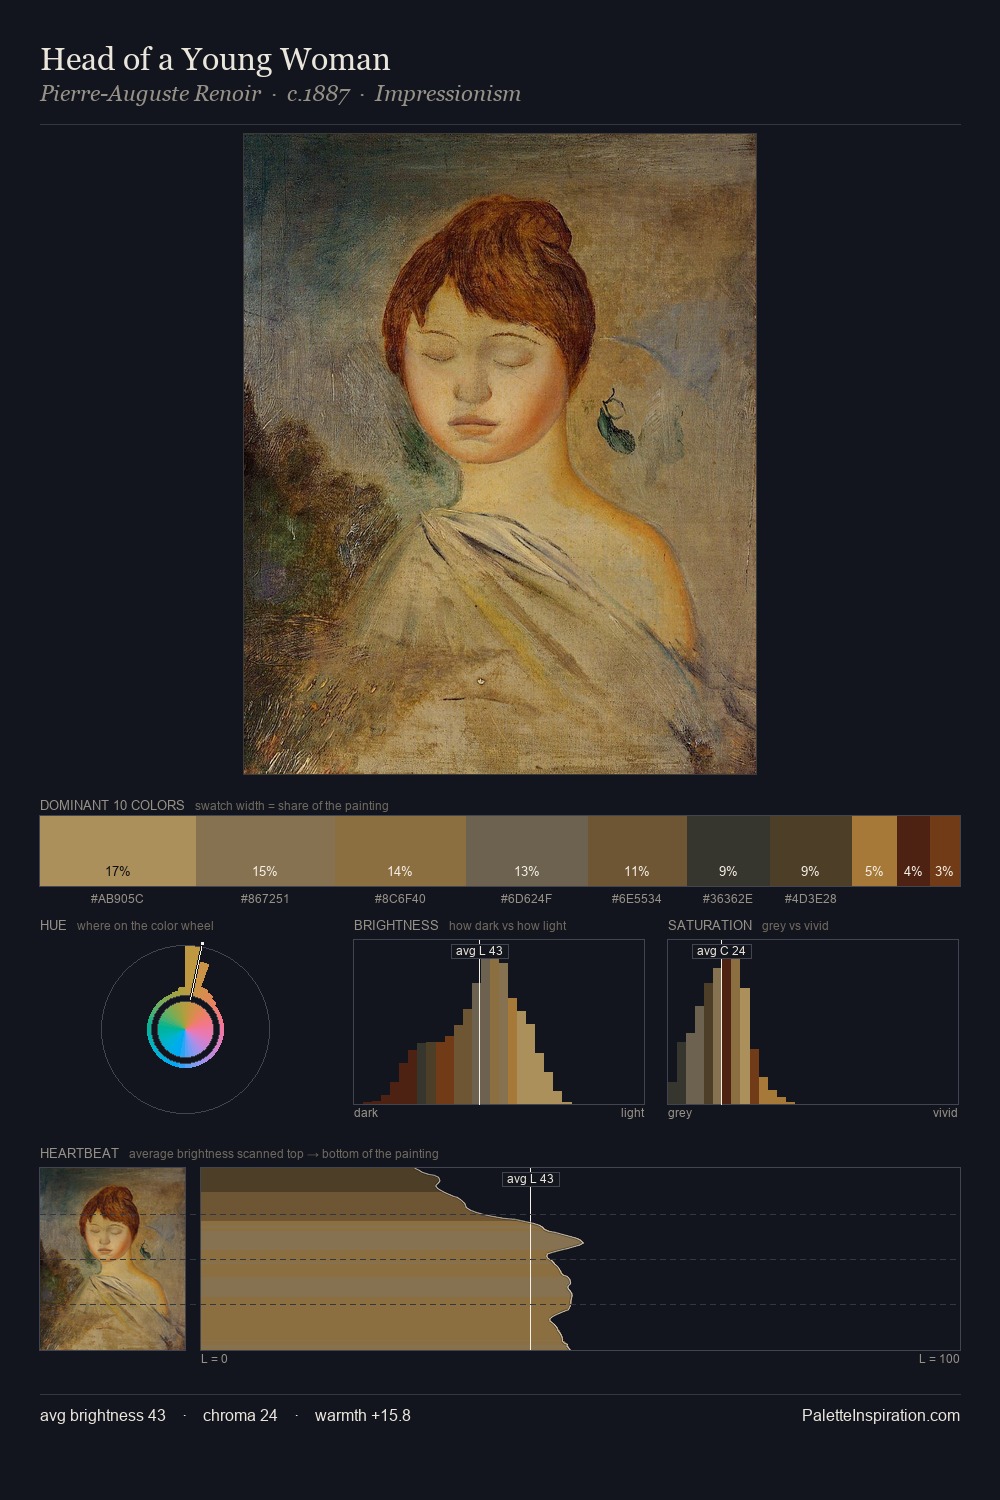This screenshot has width=1000, height=1500.
Task: Click hex code '#6D624F' label
Action: (526, 898)
